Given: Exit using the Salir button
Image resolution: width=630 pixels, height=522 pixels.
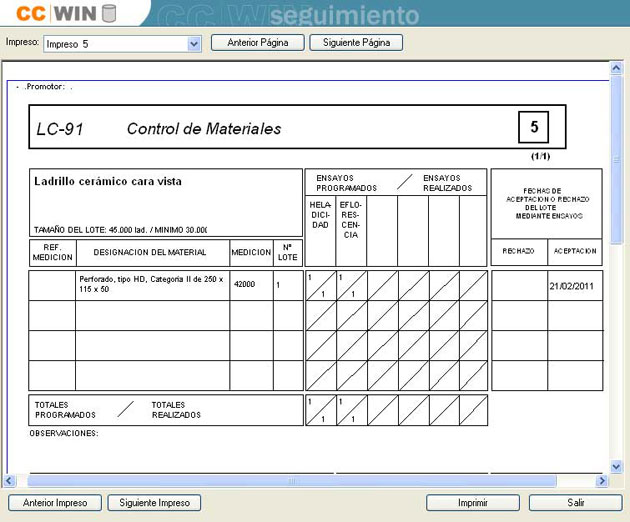Looking at the screenshot, I should click(576, 503).
